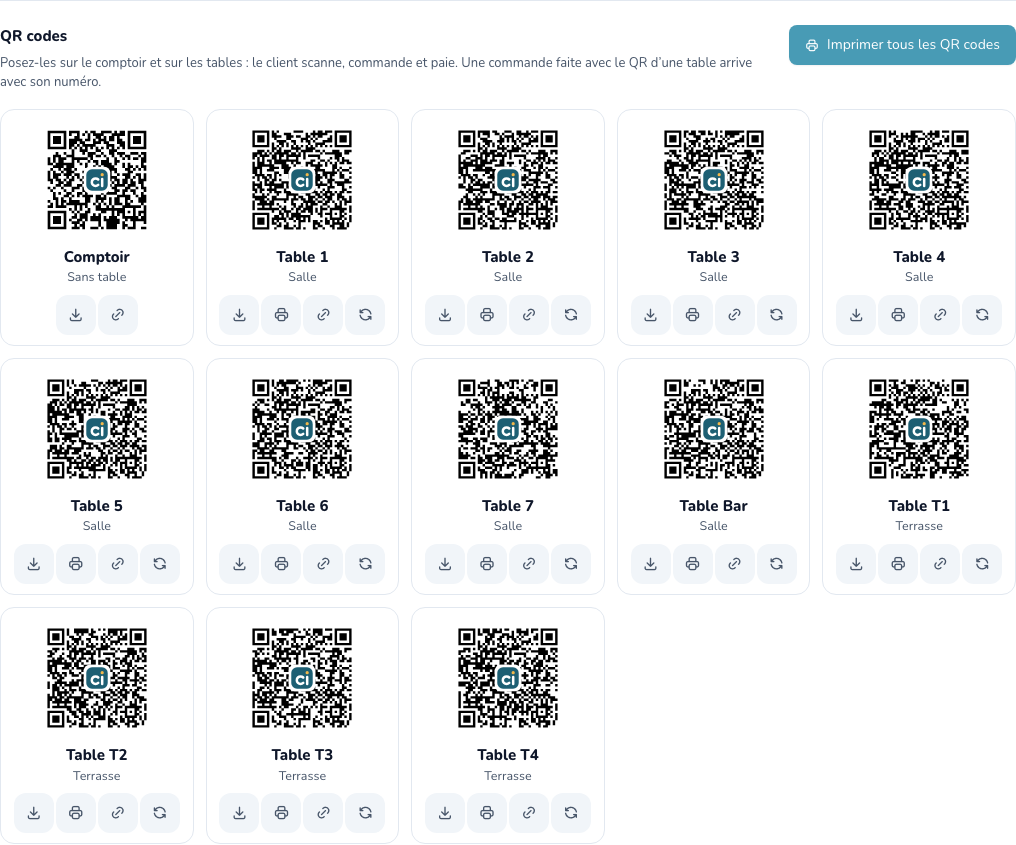This screenshot has width=1016, height=845.
Task: Copy link for Table 3
Action: point(734,315)
